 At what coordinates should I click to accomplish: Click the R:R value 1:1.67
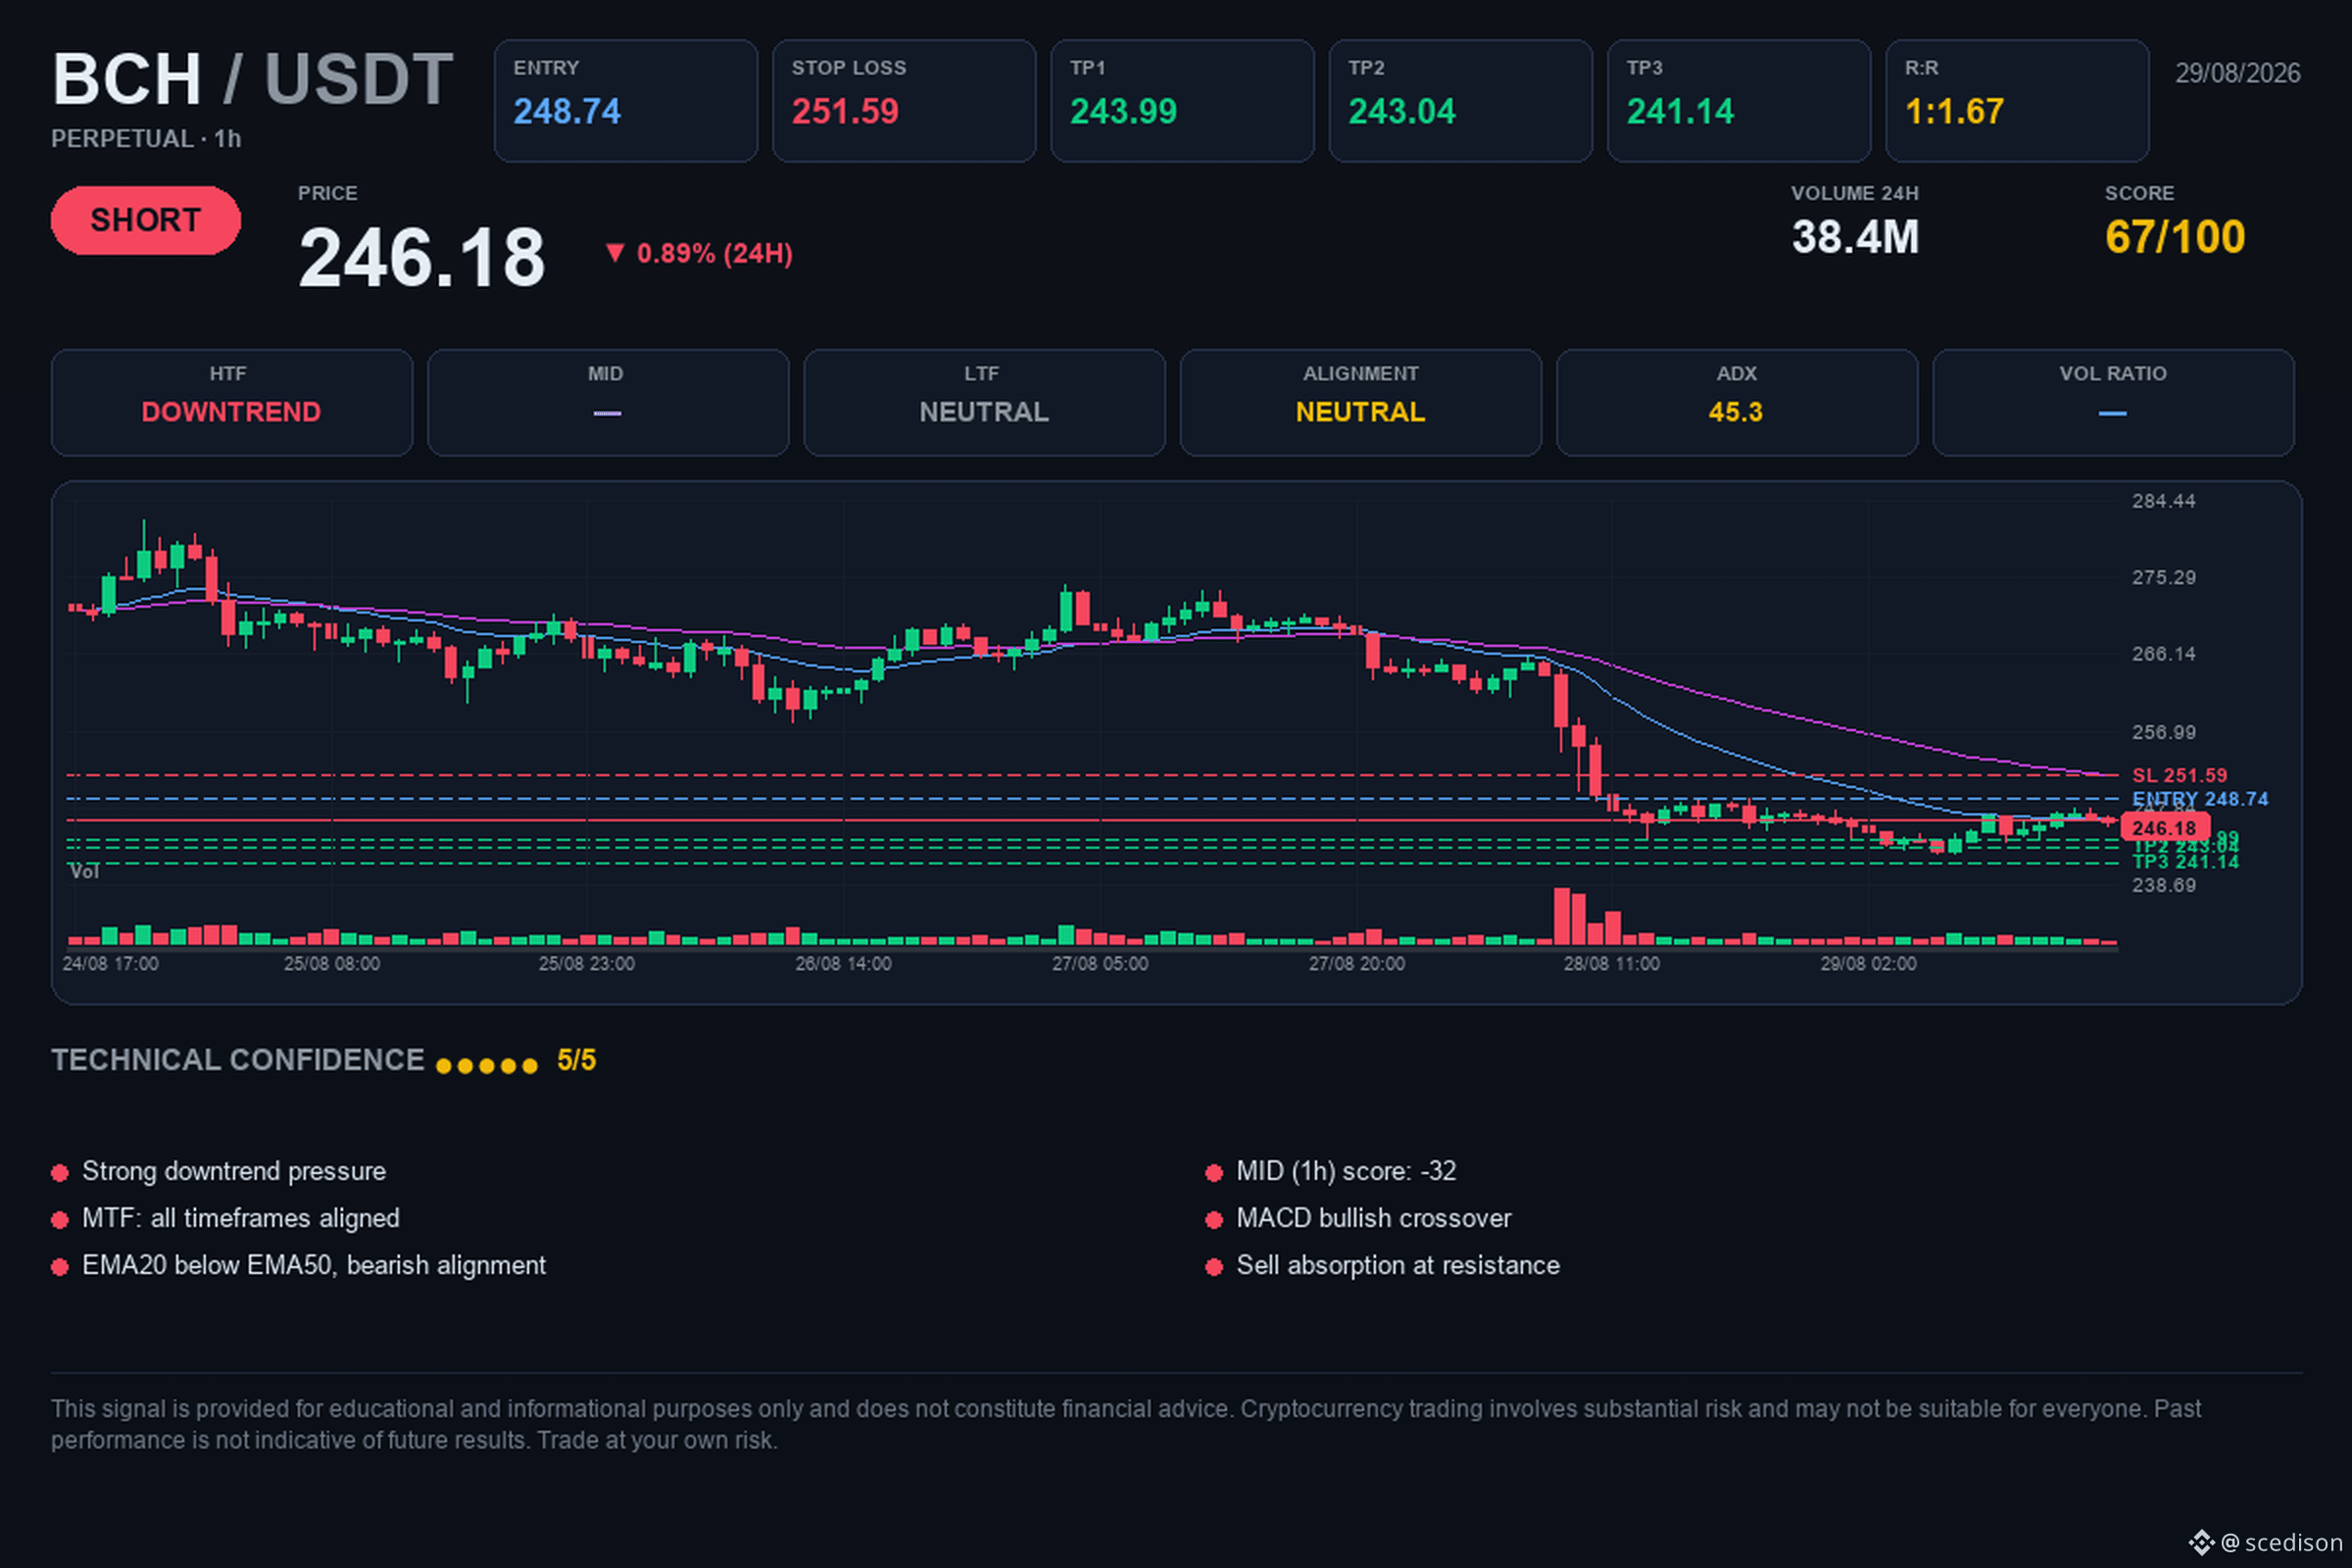[1954, 111]
